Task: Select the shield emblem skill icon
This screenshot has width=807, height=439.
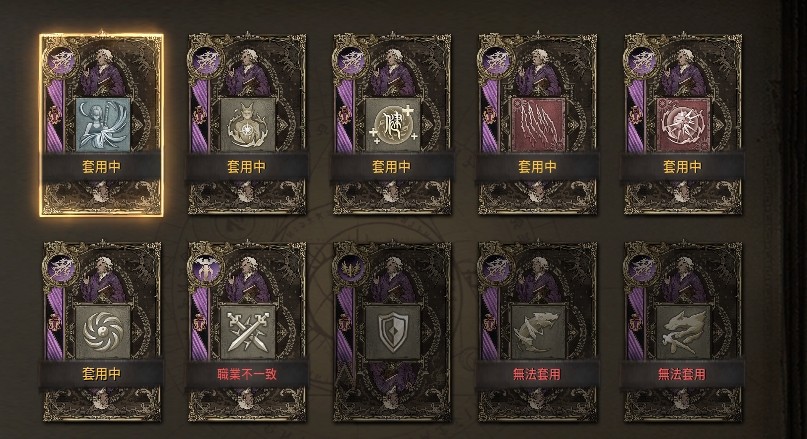Action: point(393,332)
